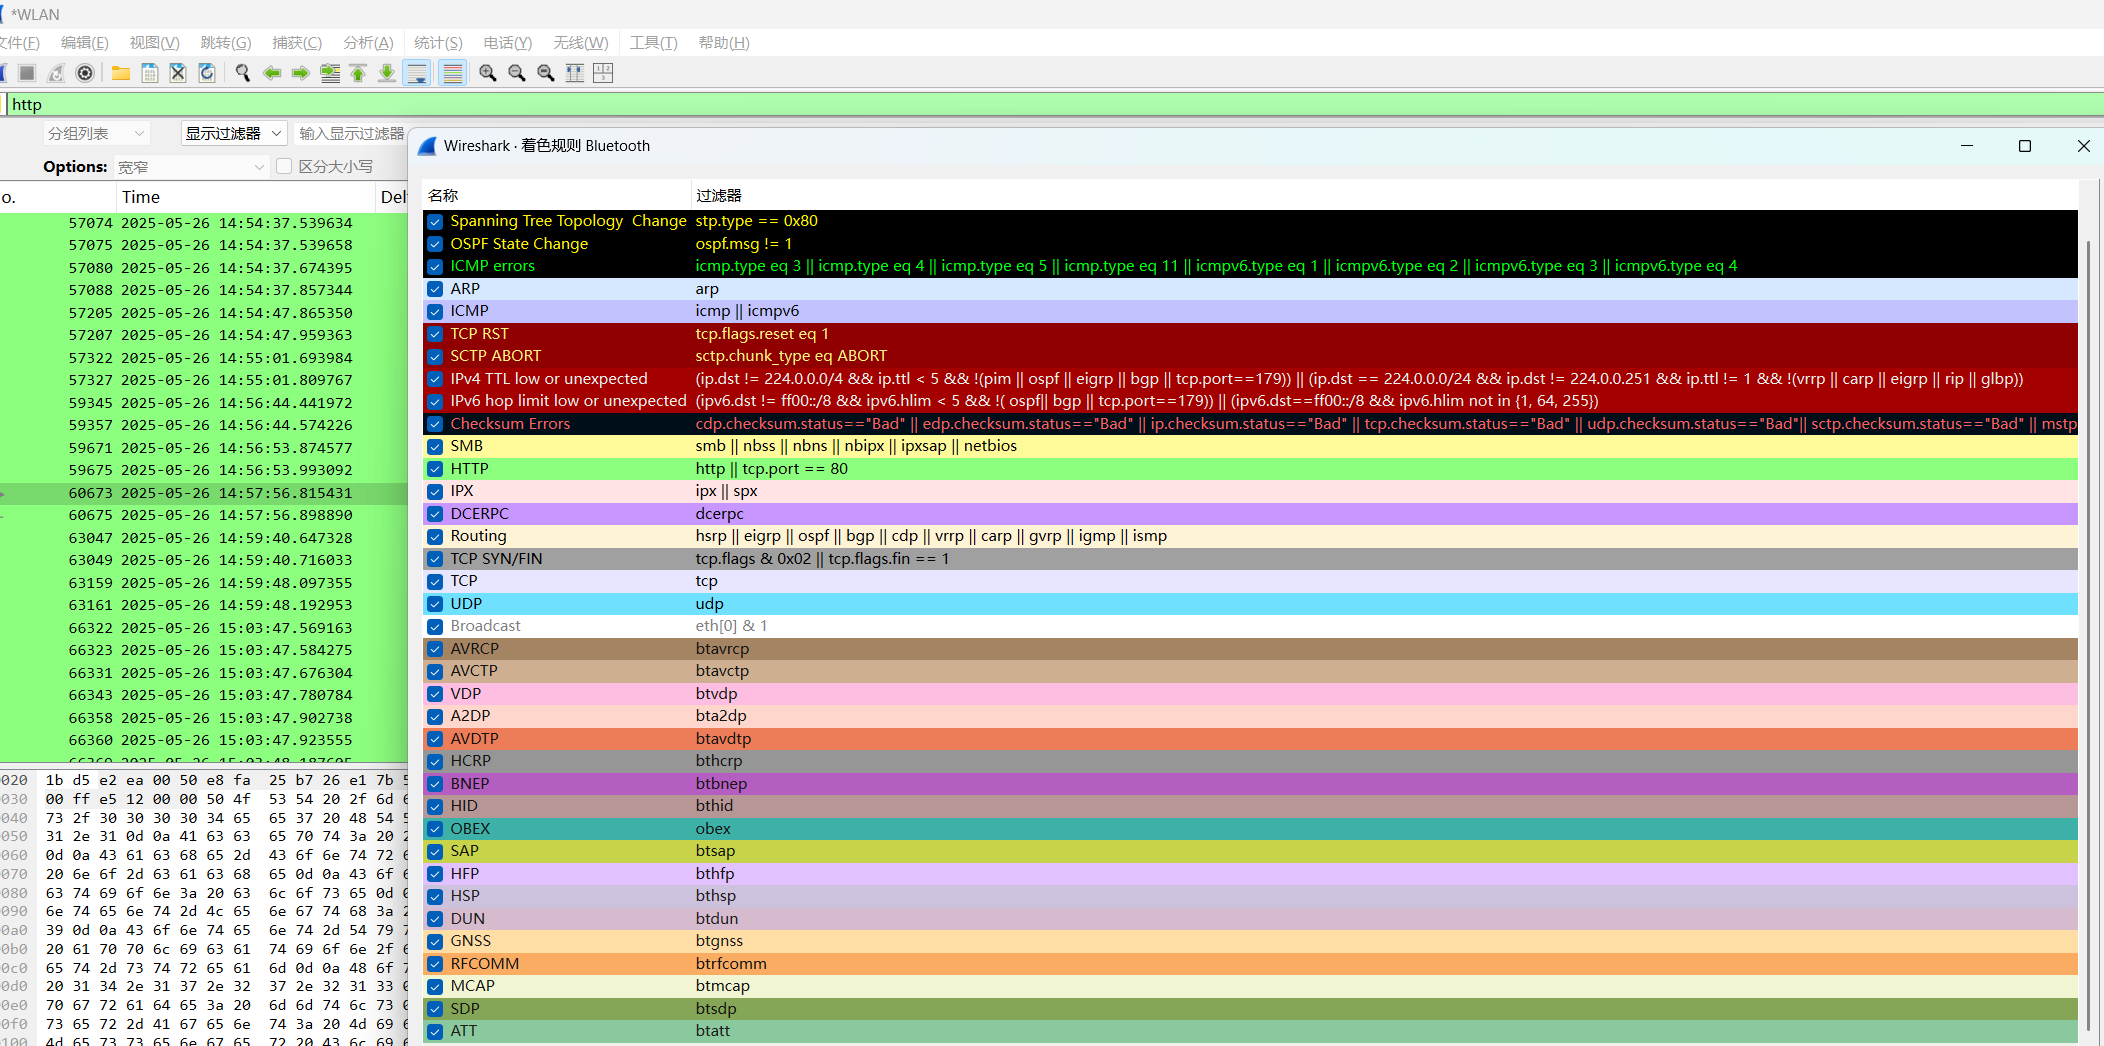
Task: Go back to previous packet
Action: (x=272, y=73)
